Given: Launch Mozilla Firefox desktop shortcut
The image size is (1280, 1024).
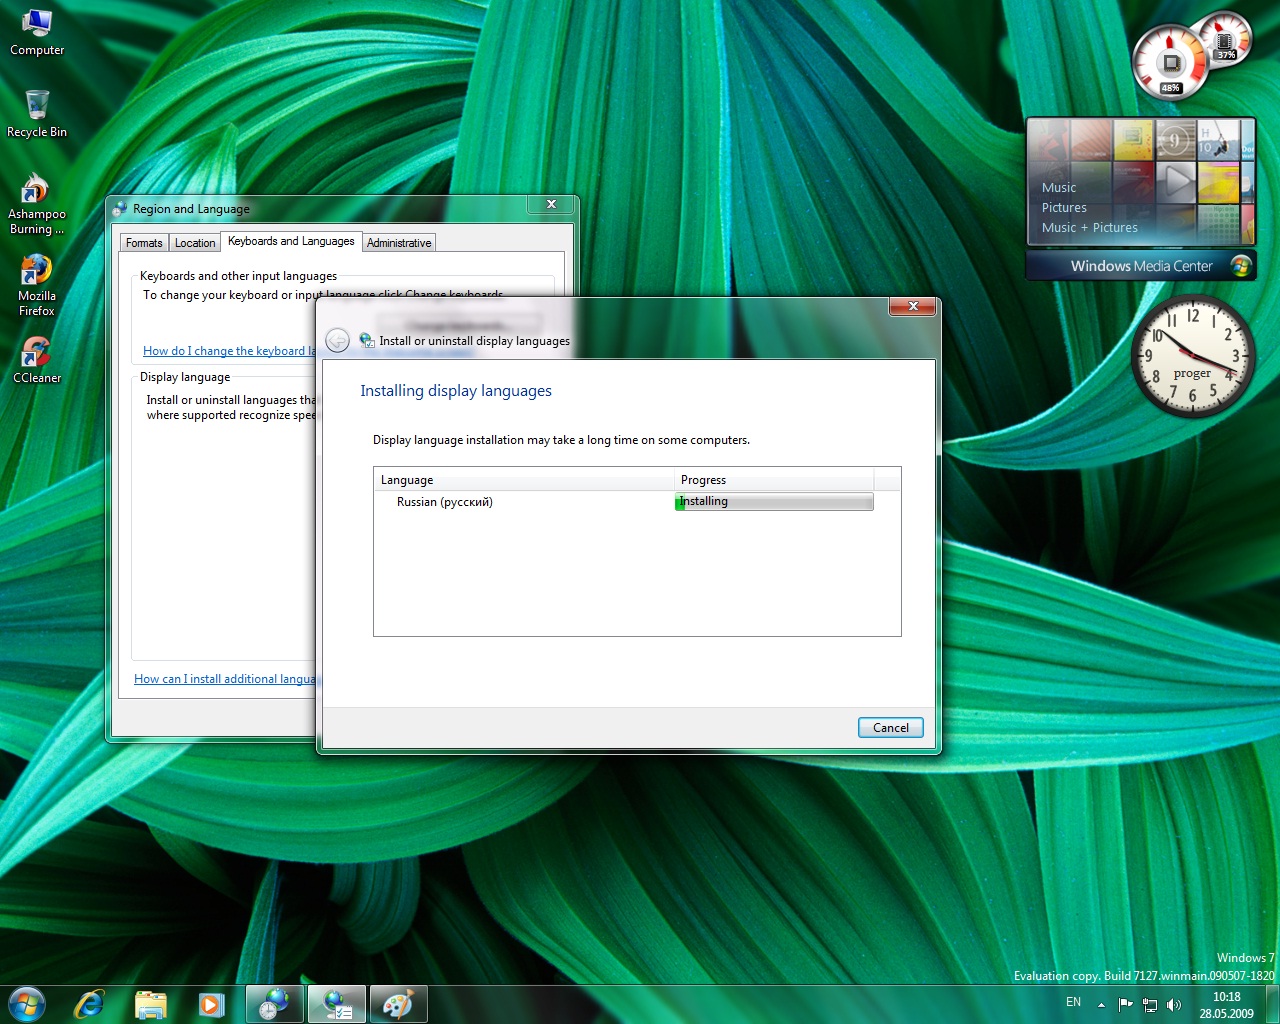Looking at the screenshot, I should [37, 286].
